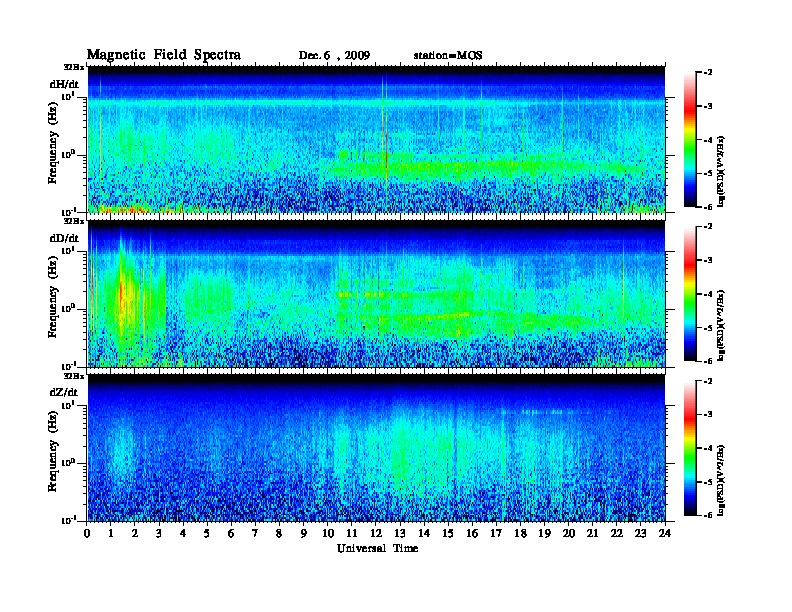
Task: Click the "-5" value on dD/dt color bar
Action: [x=708, y=328]
